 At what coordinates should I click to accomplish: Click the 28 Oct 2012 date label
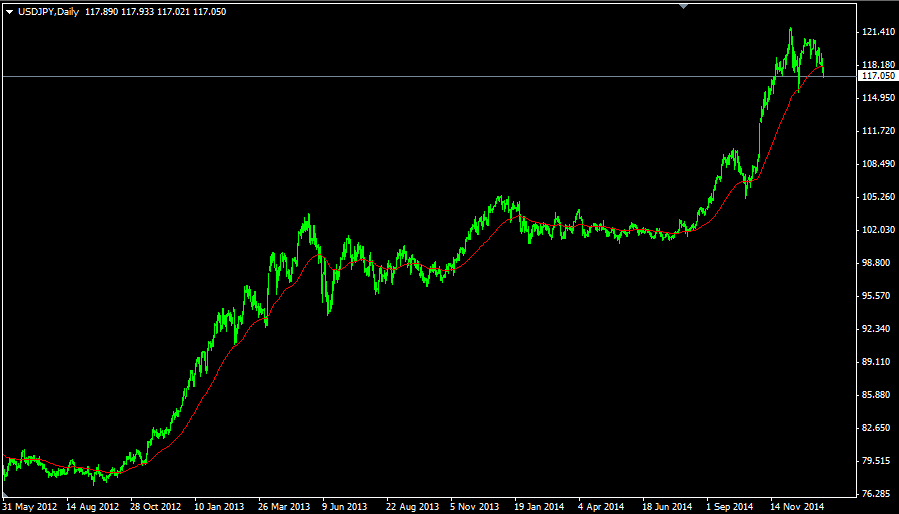click(x=157, y=507)
